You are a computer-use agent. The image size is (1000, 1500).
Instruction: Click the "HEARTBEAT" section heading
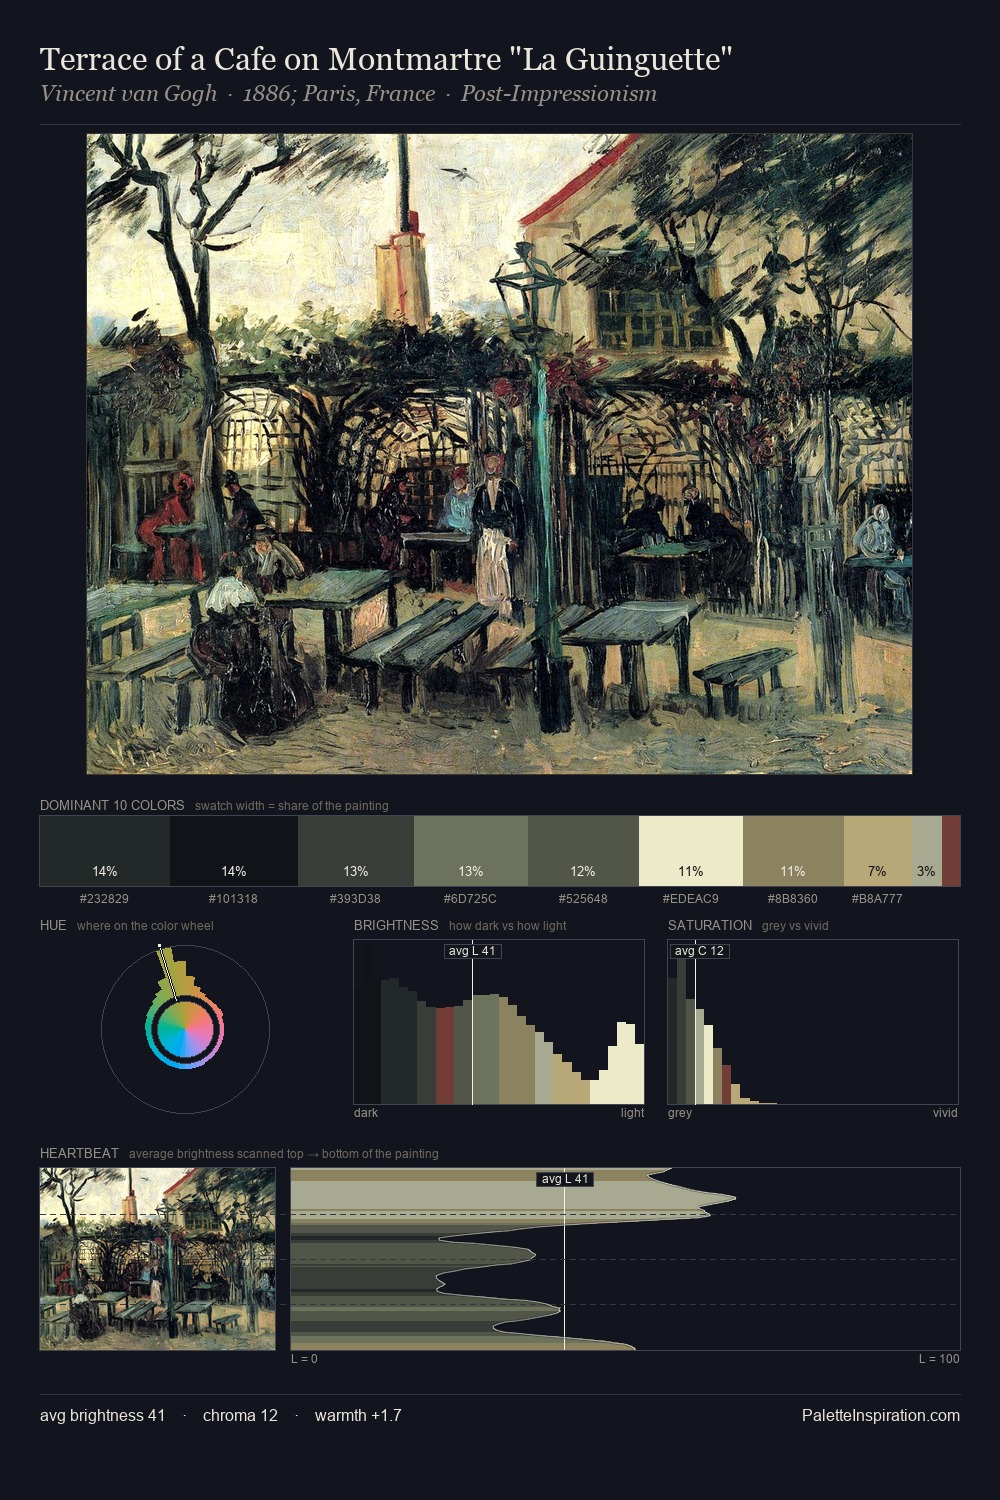(79, 1153)
